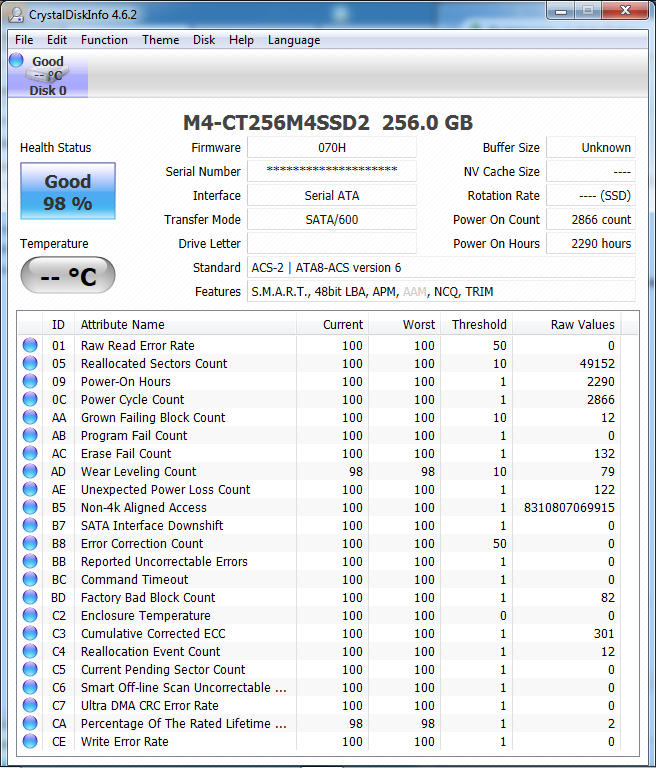Click the status orb for Grown Failing Block Count

[x=30, y=417]
